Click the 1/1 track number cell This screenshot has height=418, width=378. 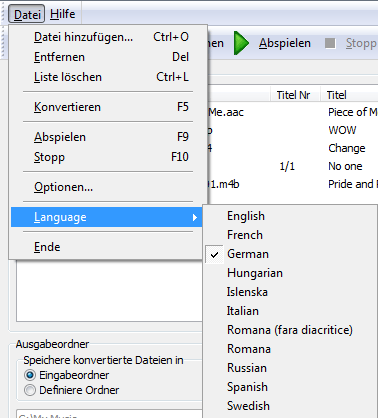pos(287,166)
